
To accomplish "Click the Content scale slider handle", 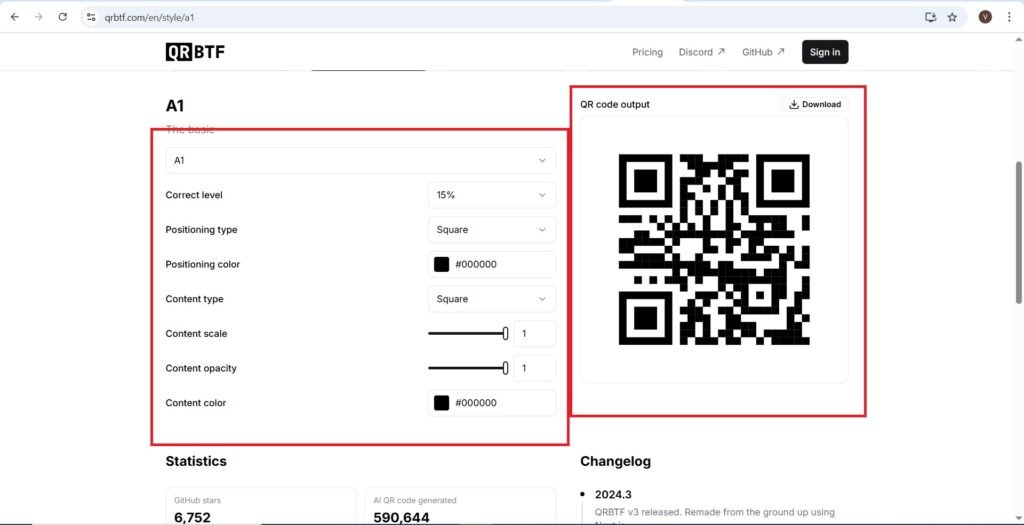I will click(x=505, y=334).
